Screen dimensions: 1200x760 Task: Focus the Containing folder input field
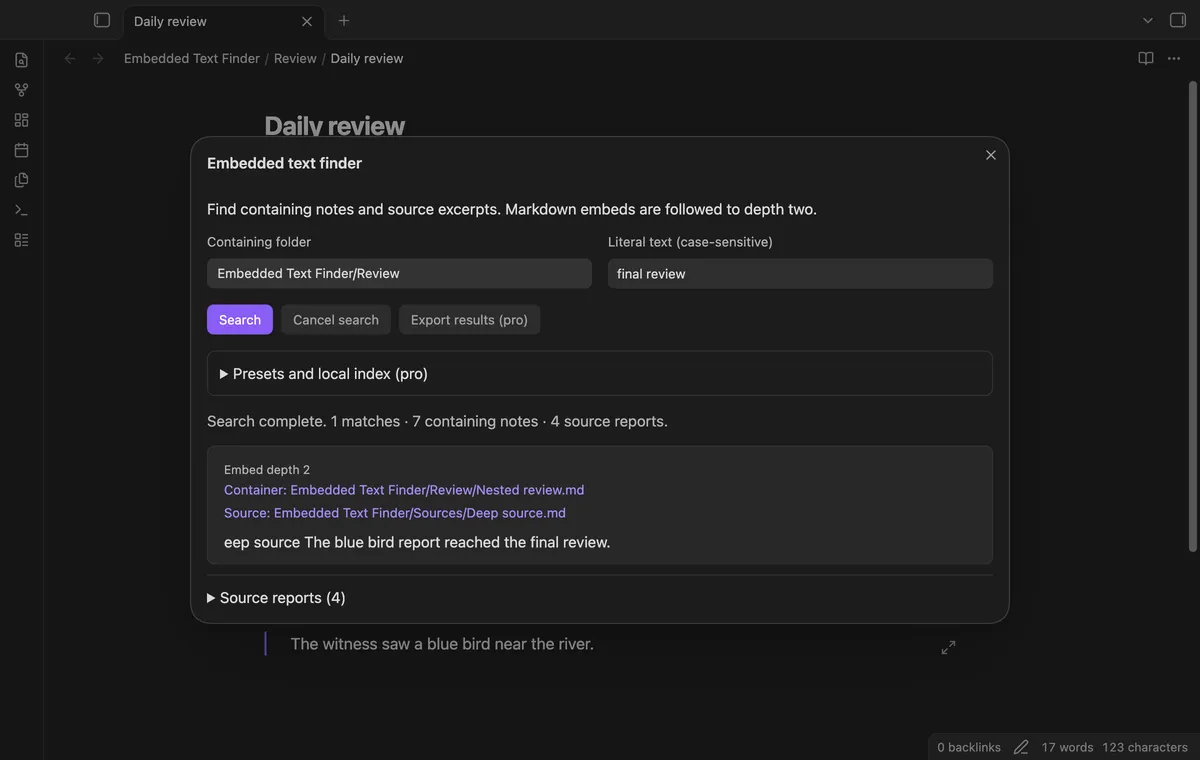click(399, 273)
